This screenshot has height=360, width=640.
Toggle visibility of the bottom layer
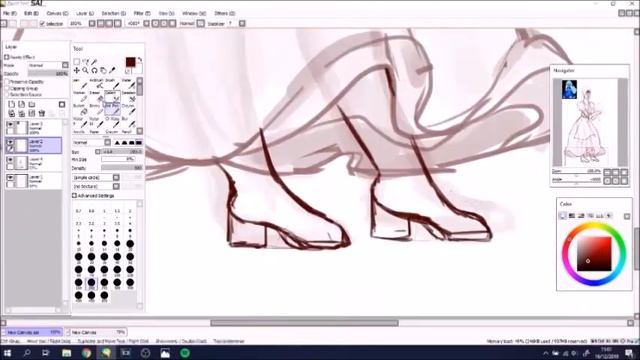10,178
